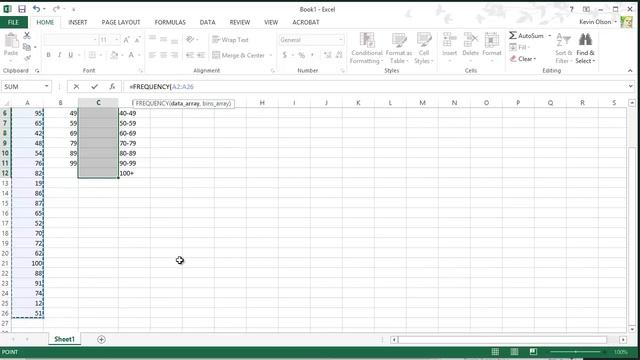Open the Font Color button
The height and width of the screenshot is (360, 640).
(131, 55)
